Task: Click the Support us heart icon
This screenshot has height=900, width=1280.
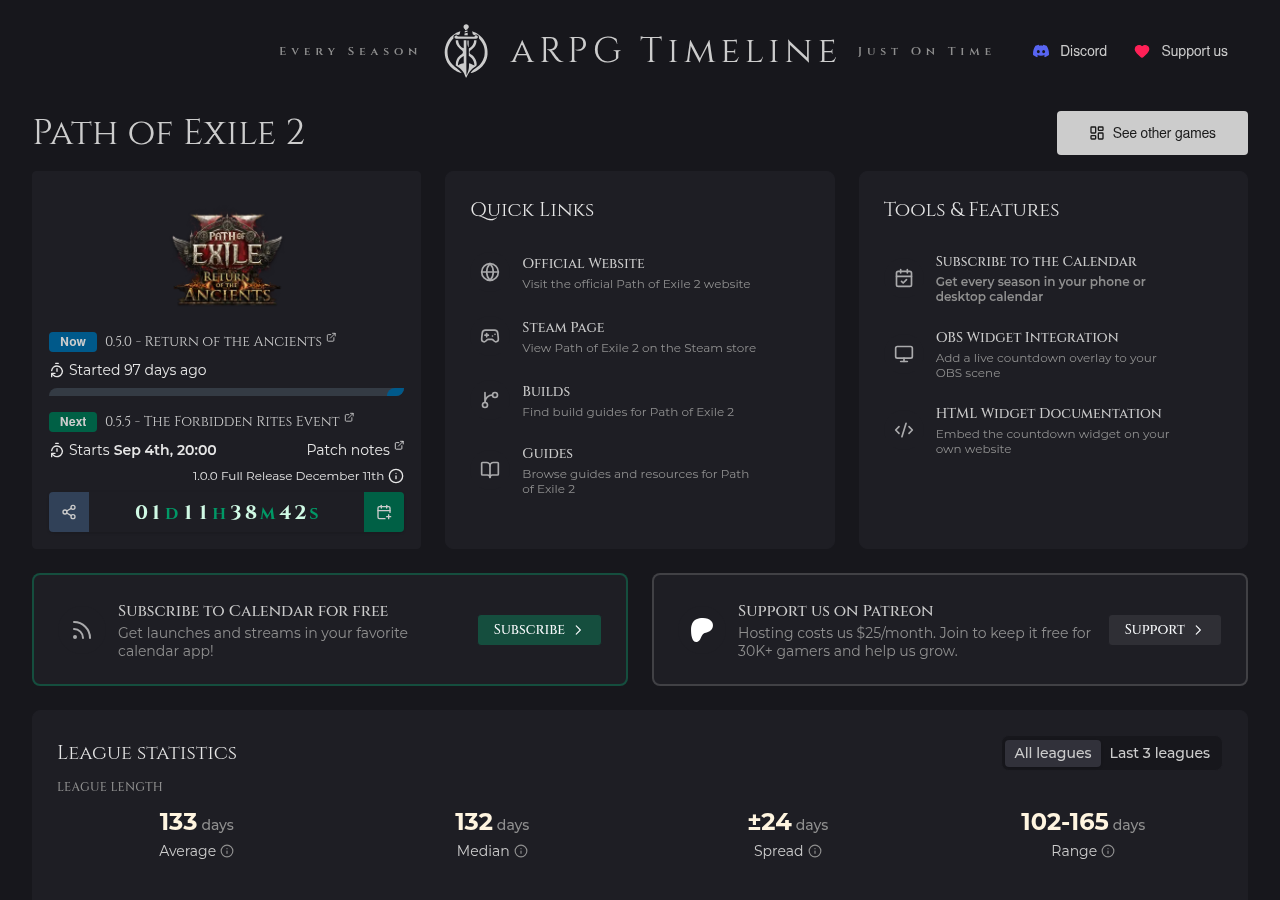Action: pyautogui.click(x=1142, y=51)
